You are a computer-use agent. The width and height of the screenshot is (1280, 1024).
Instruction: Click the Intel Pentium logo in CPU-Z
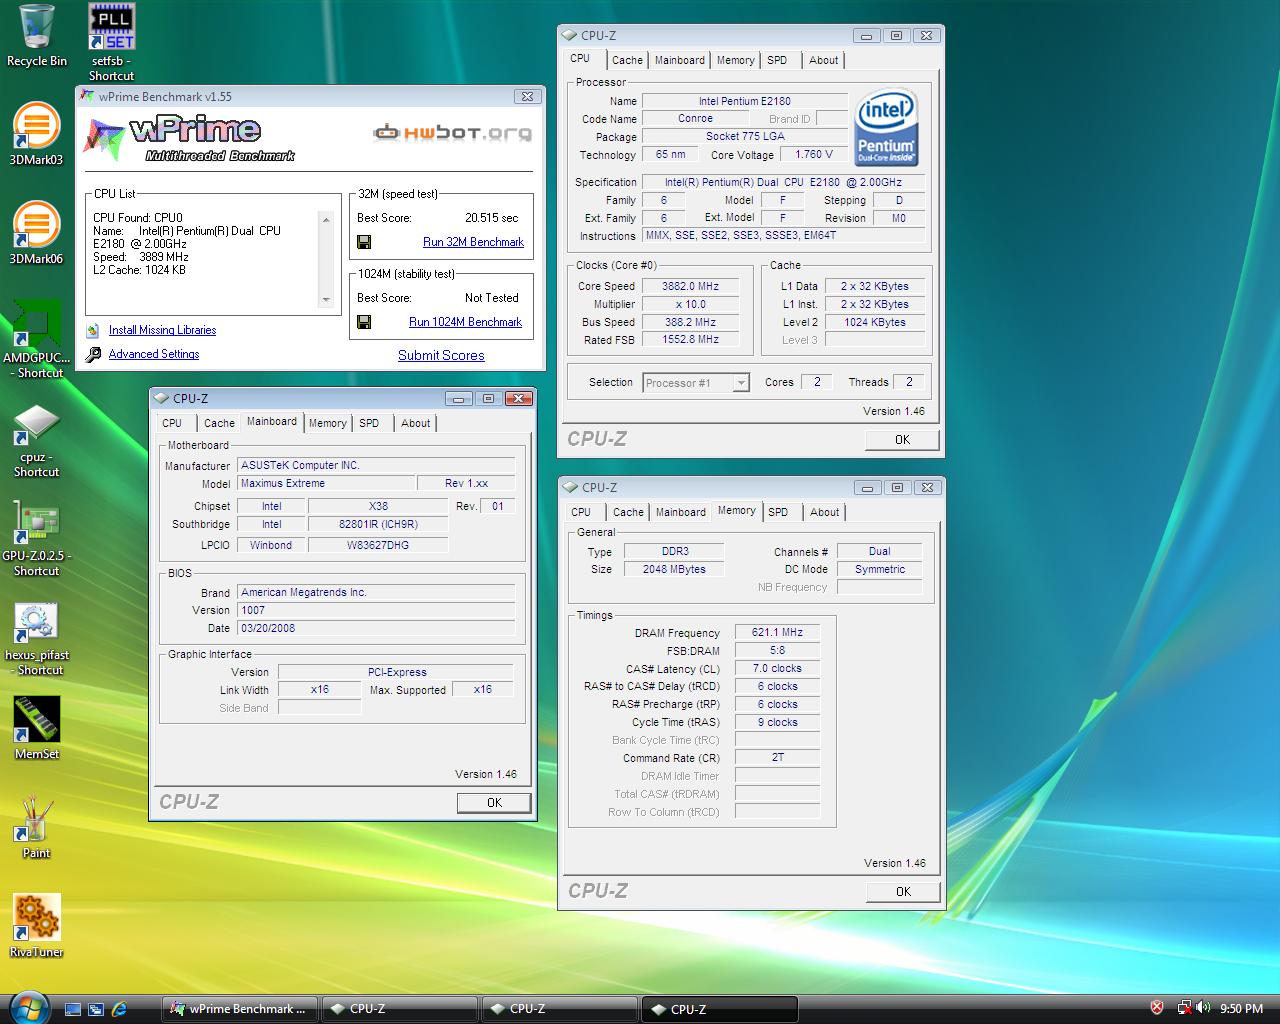pos(886,129)
